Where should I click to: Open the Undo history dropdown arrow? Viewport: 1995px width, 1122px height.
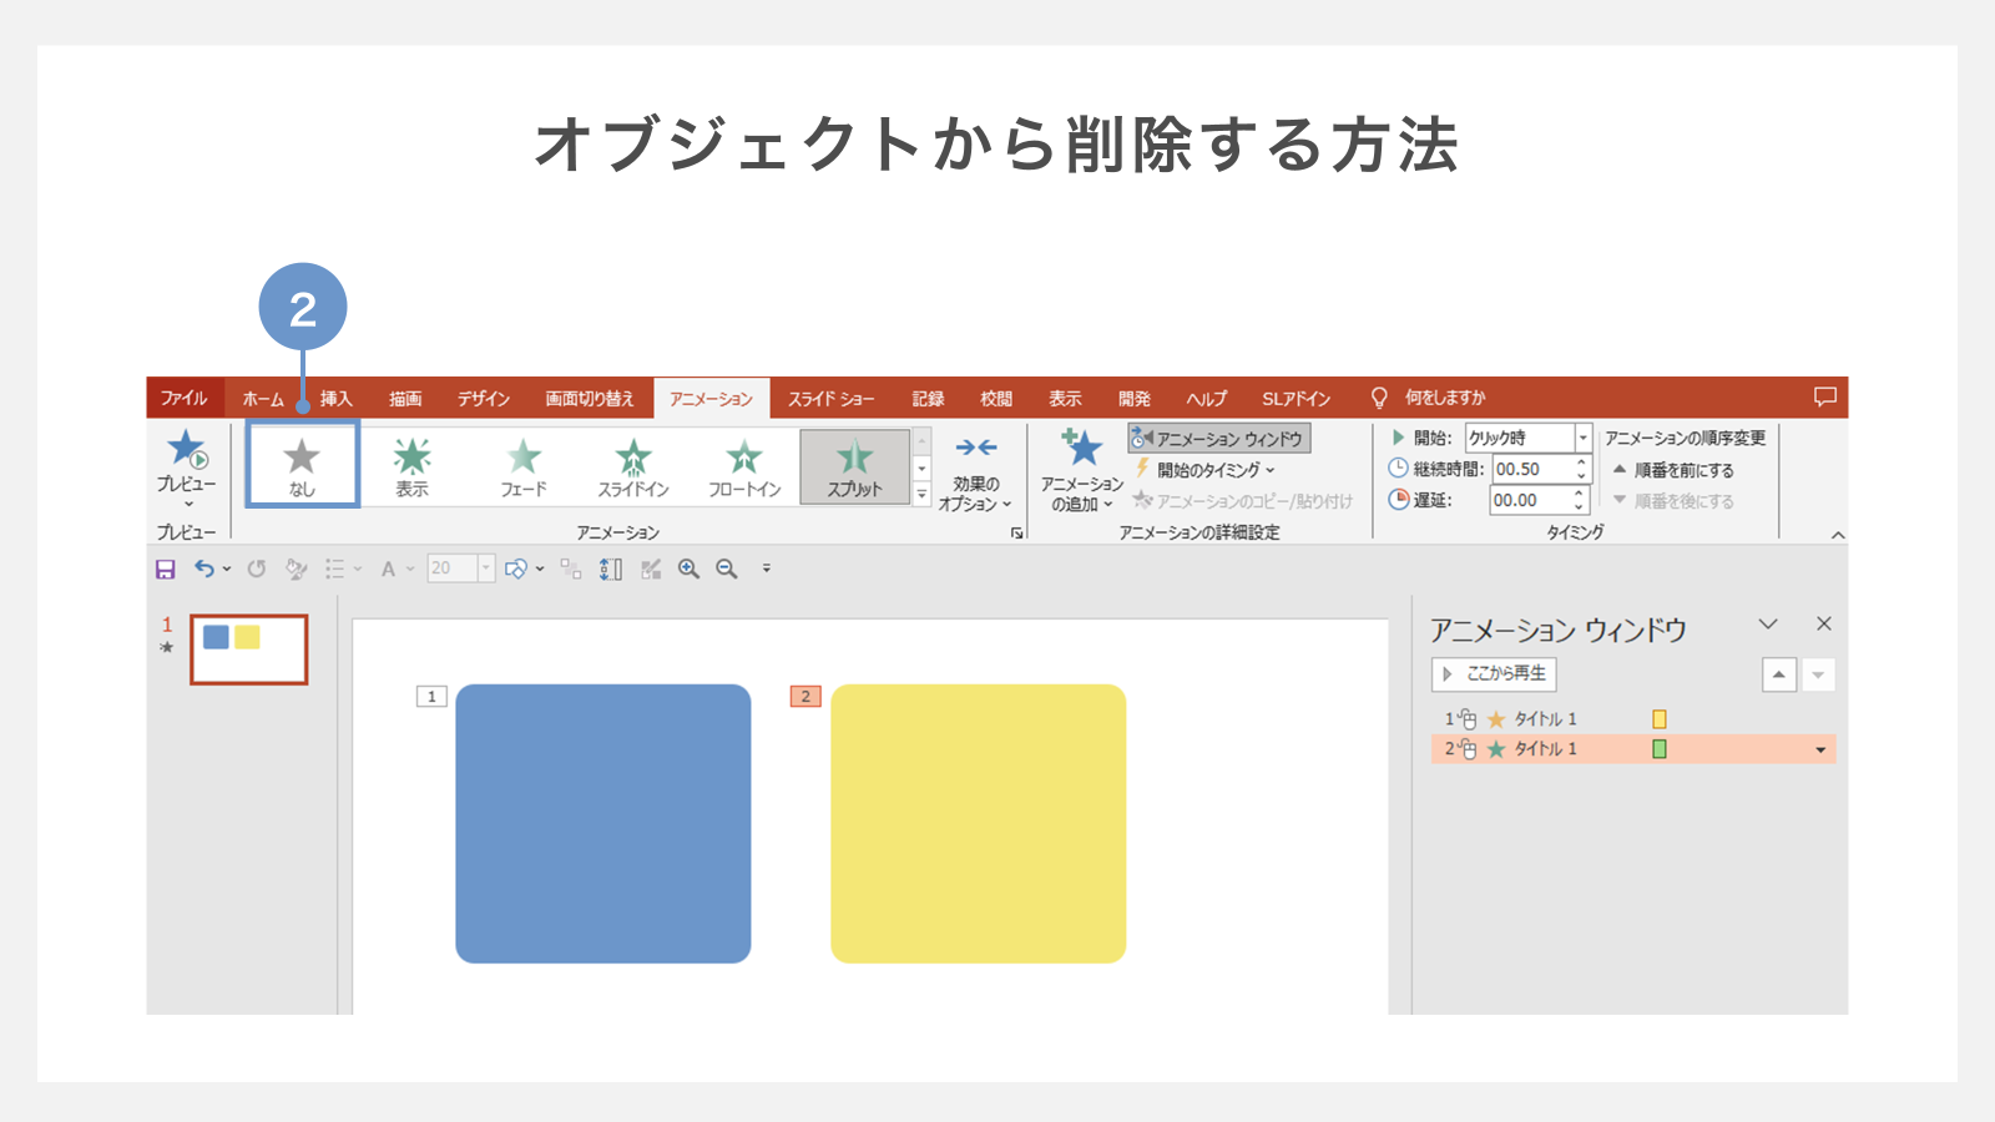[x=227, y=569]
